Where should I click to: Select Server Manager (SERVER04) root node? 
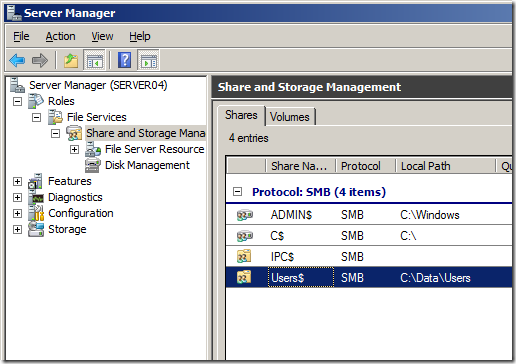98,85
